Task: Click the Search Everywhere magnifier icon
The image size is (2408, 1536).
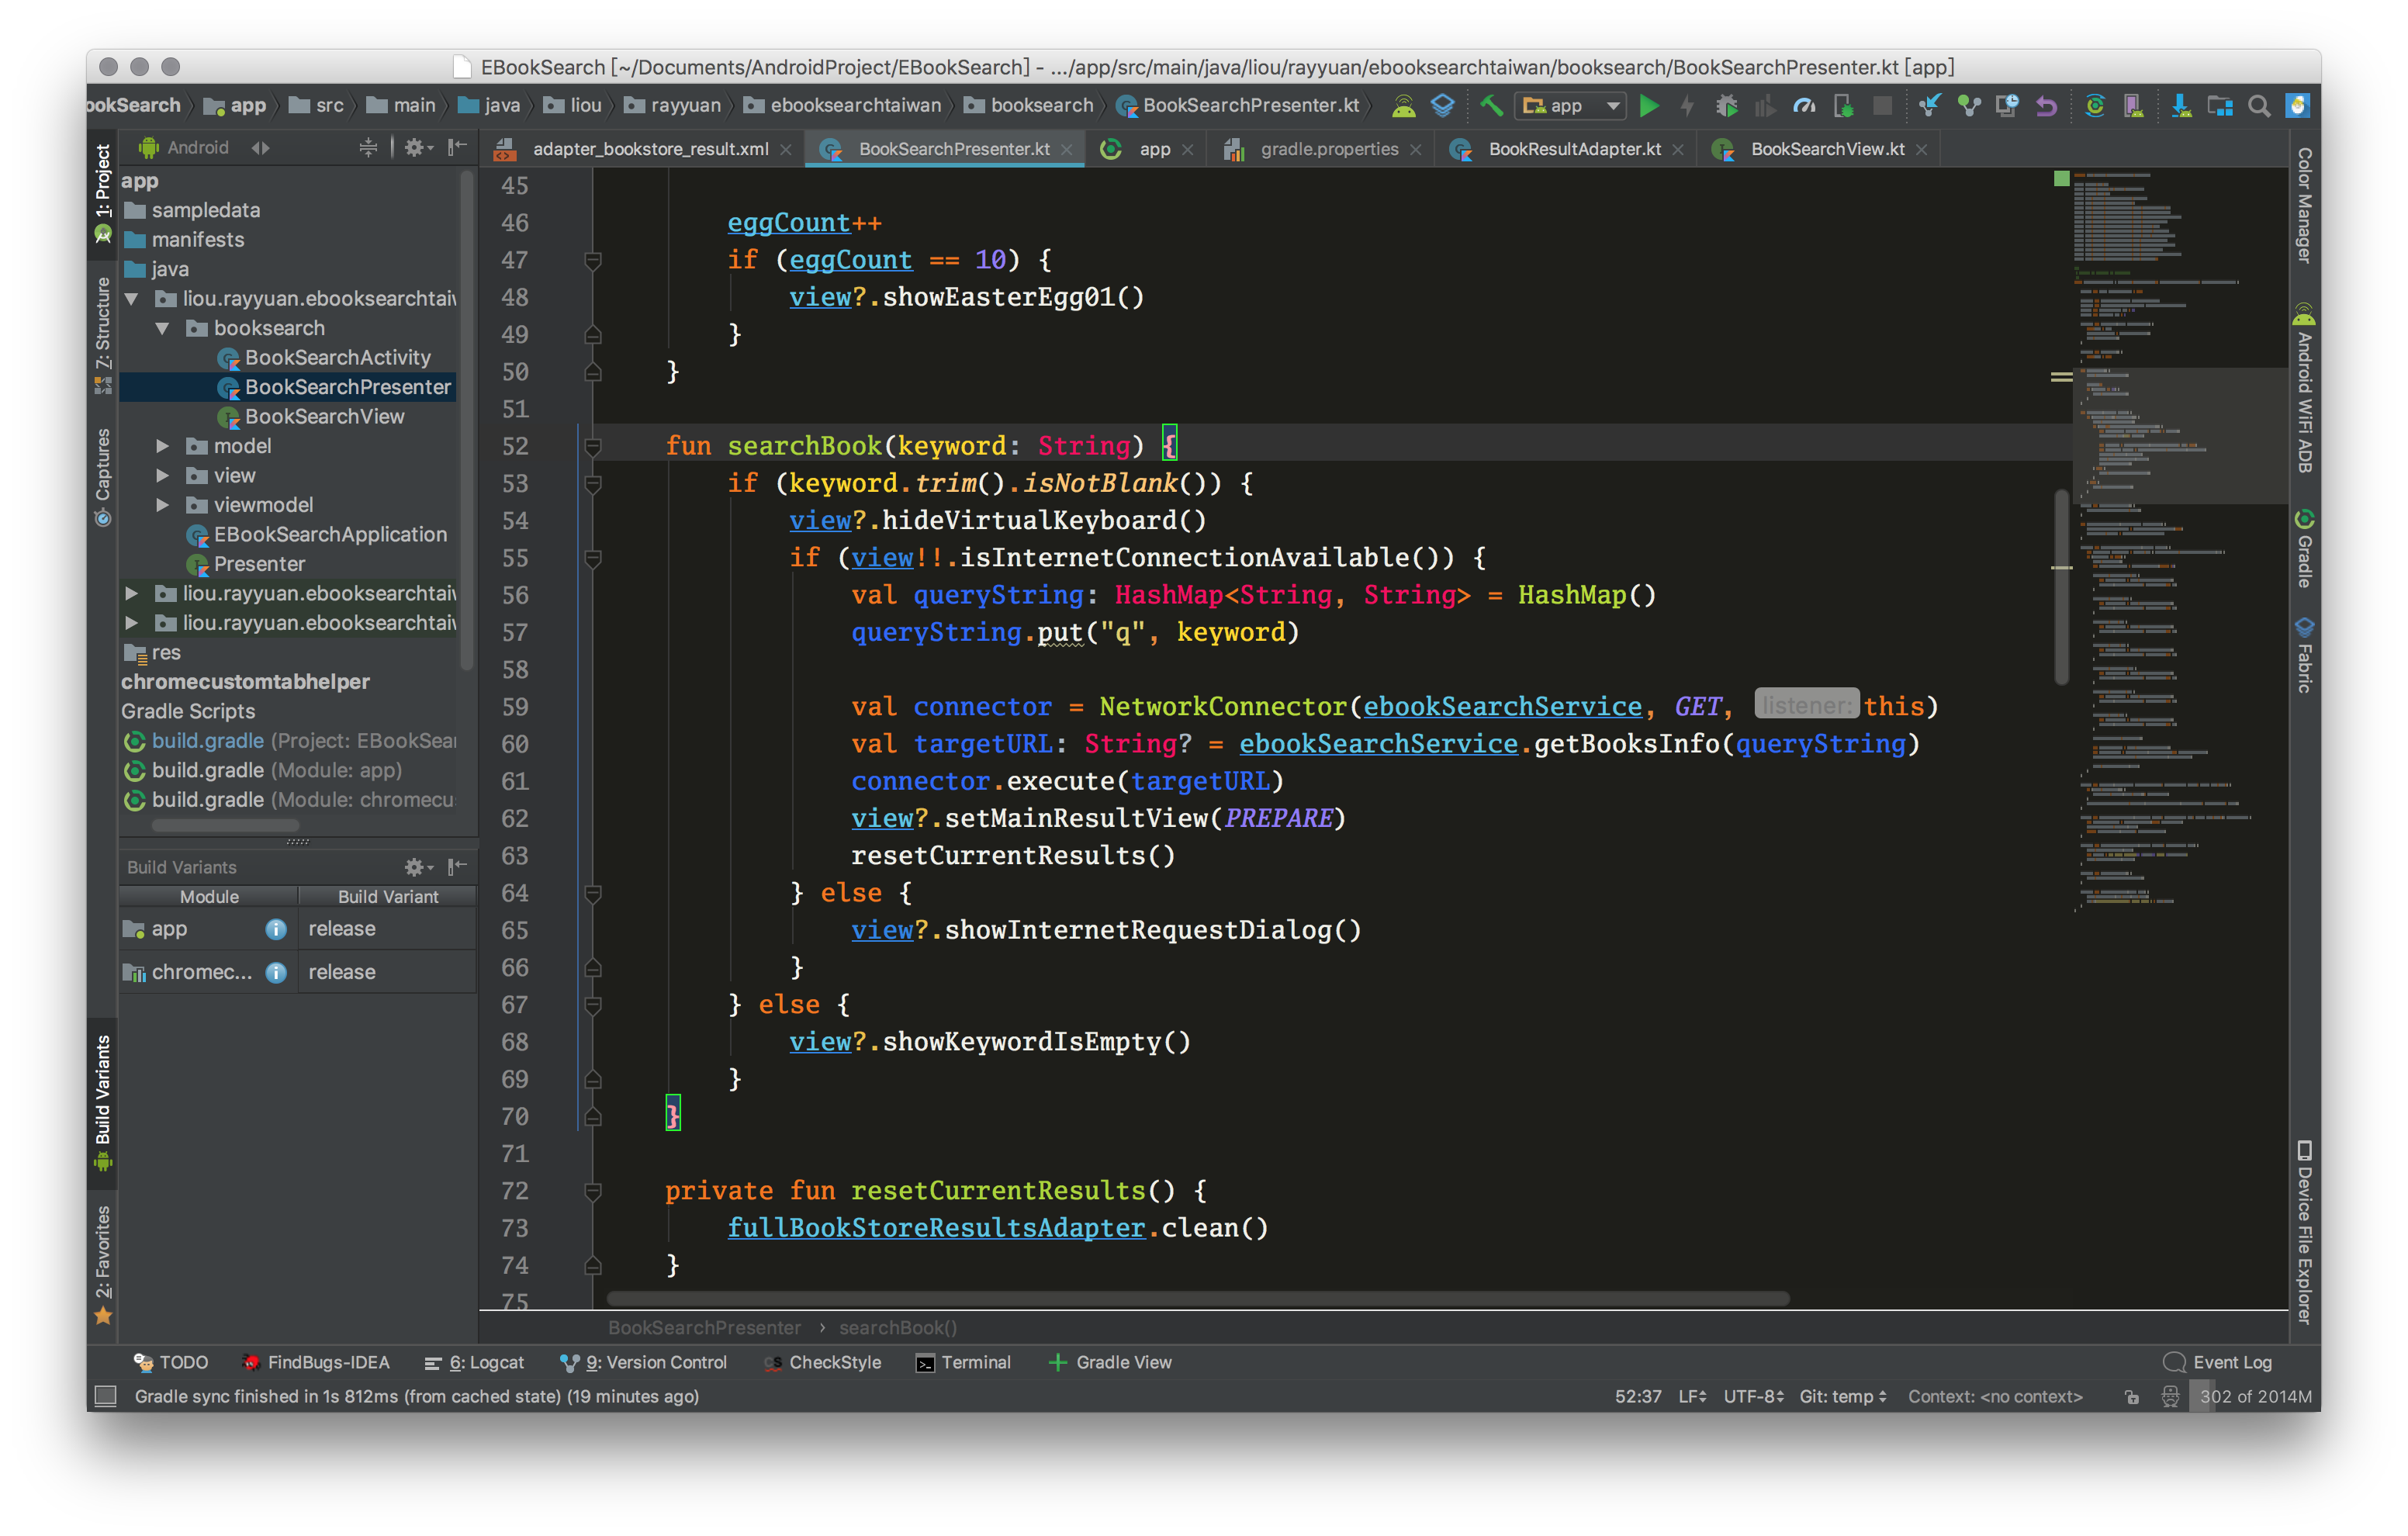Action: 2259,106
